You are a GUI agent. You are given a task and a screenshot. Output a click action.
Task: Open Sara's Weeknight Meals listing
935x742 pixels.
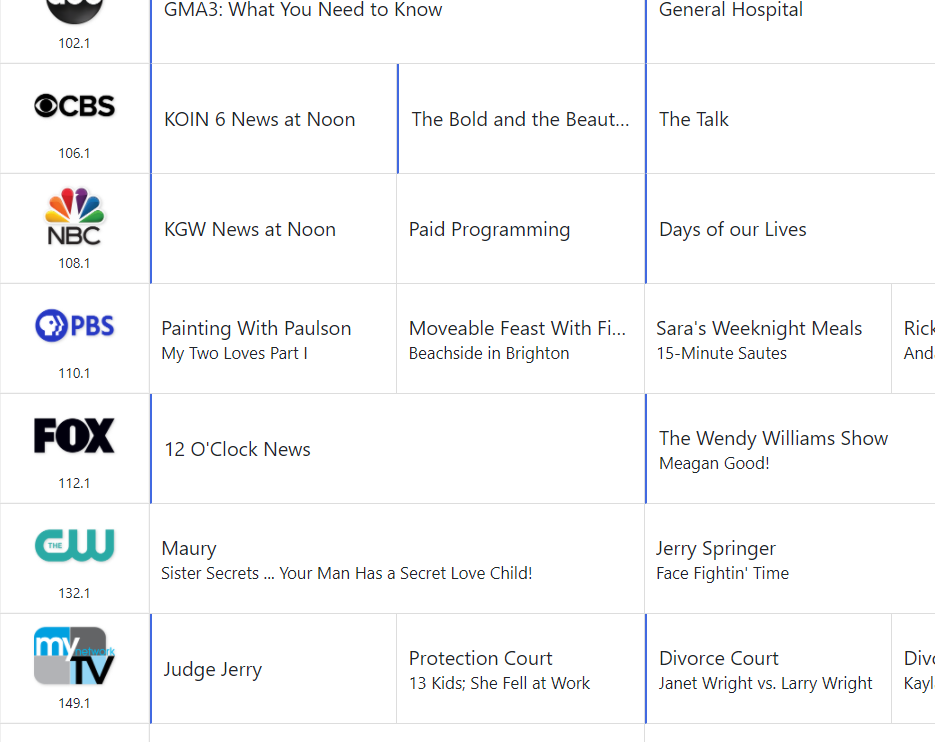click(x=759, y=338)
